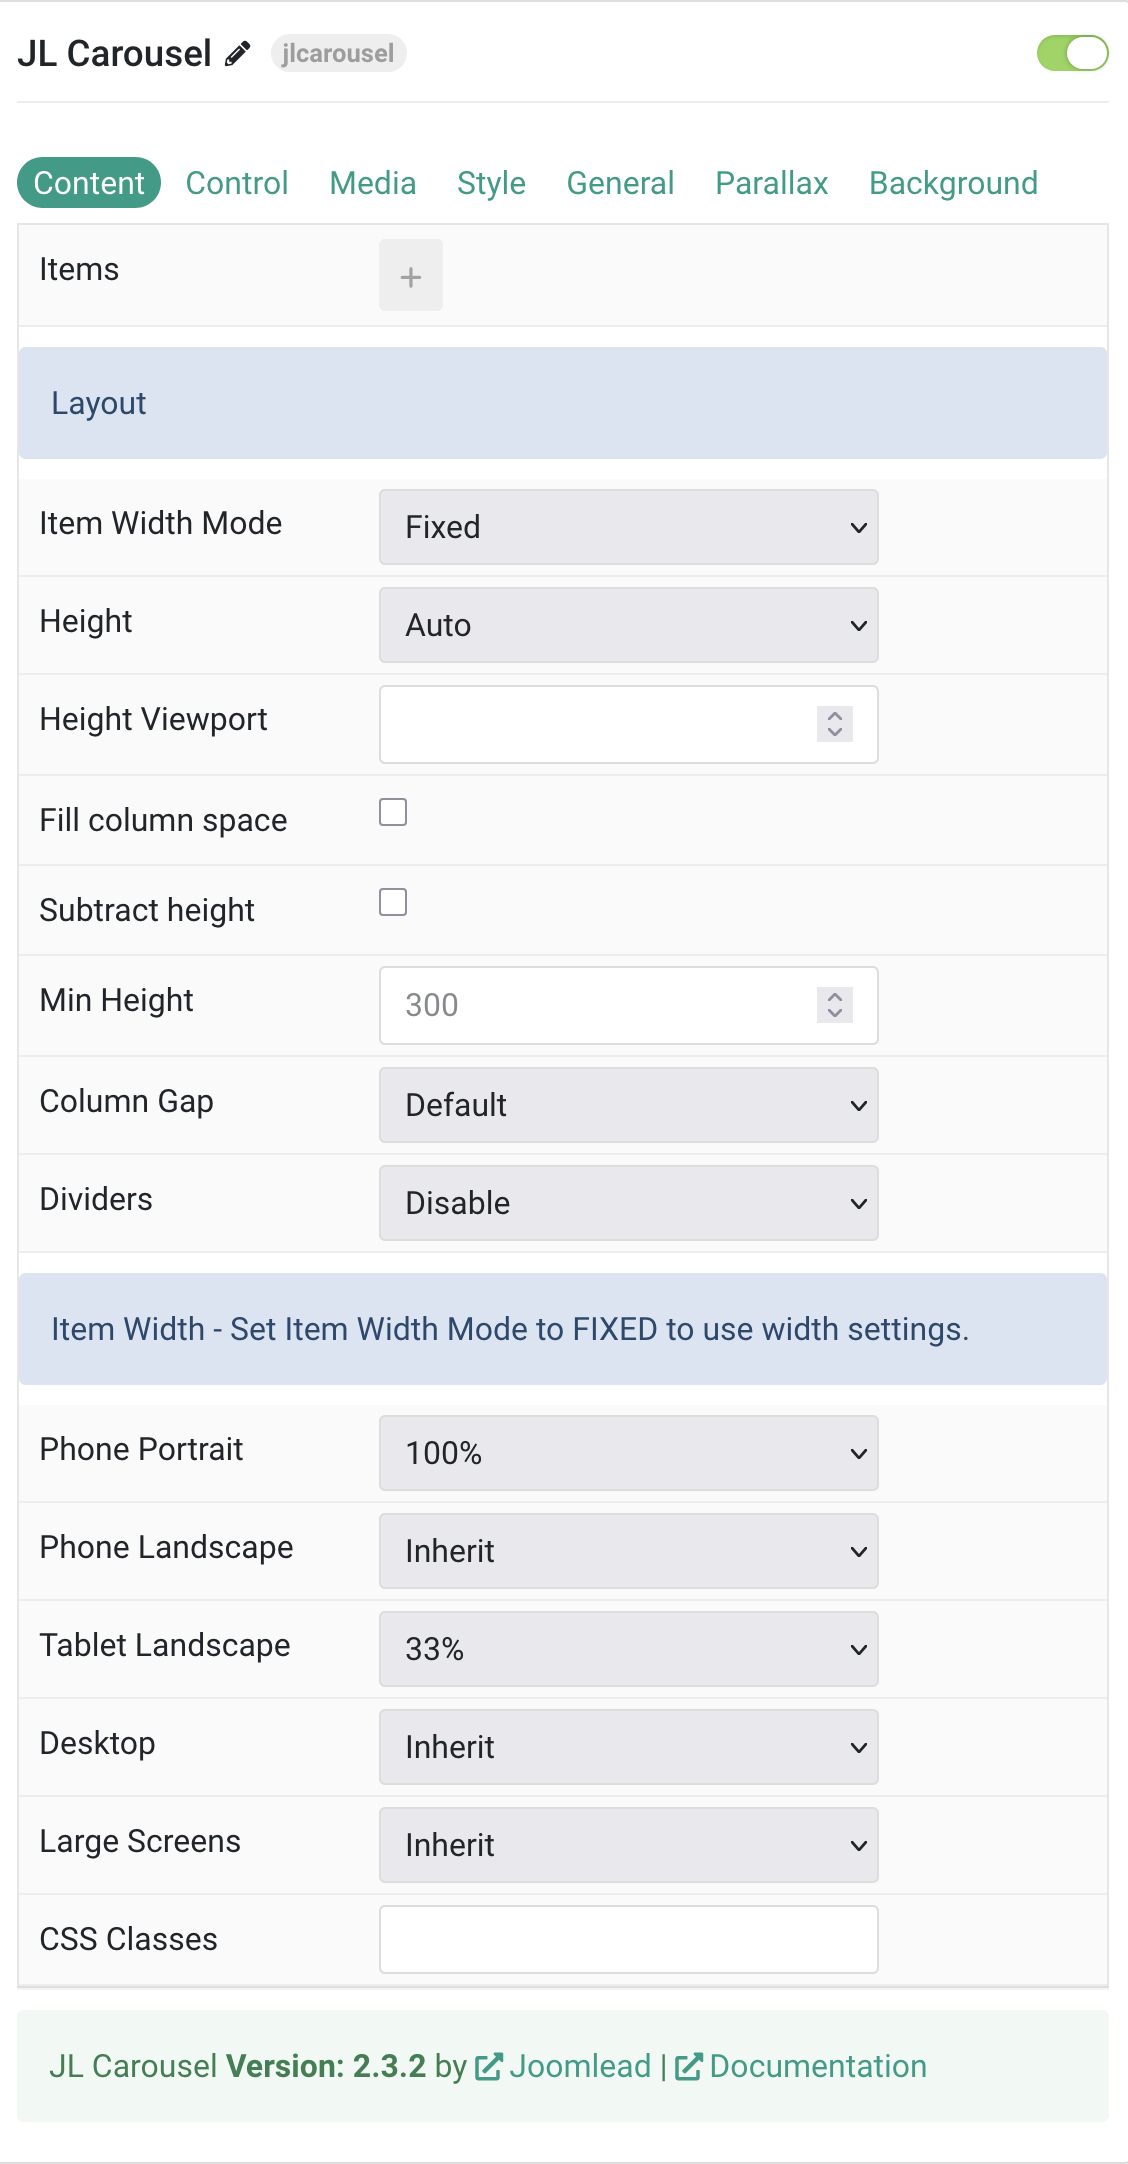Toggle the JL Carousel enable switch

[x=1073, y=53]
